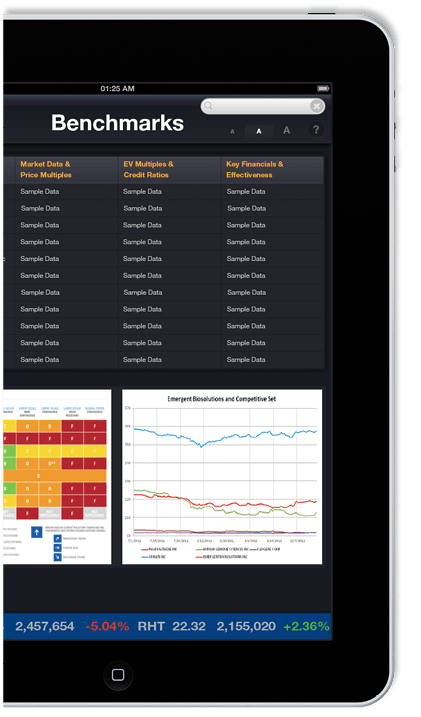This screenshot has width=421, height=717.
Task: Click the Cangene Corp purple legend entry
Action: pos(265,549)
